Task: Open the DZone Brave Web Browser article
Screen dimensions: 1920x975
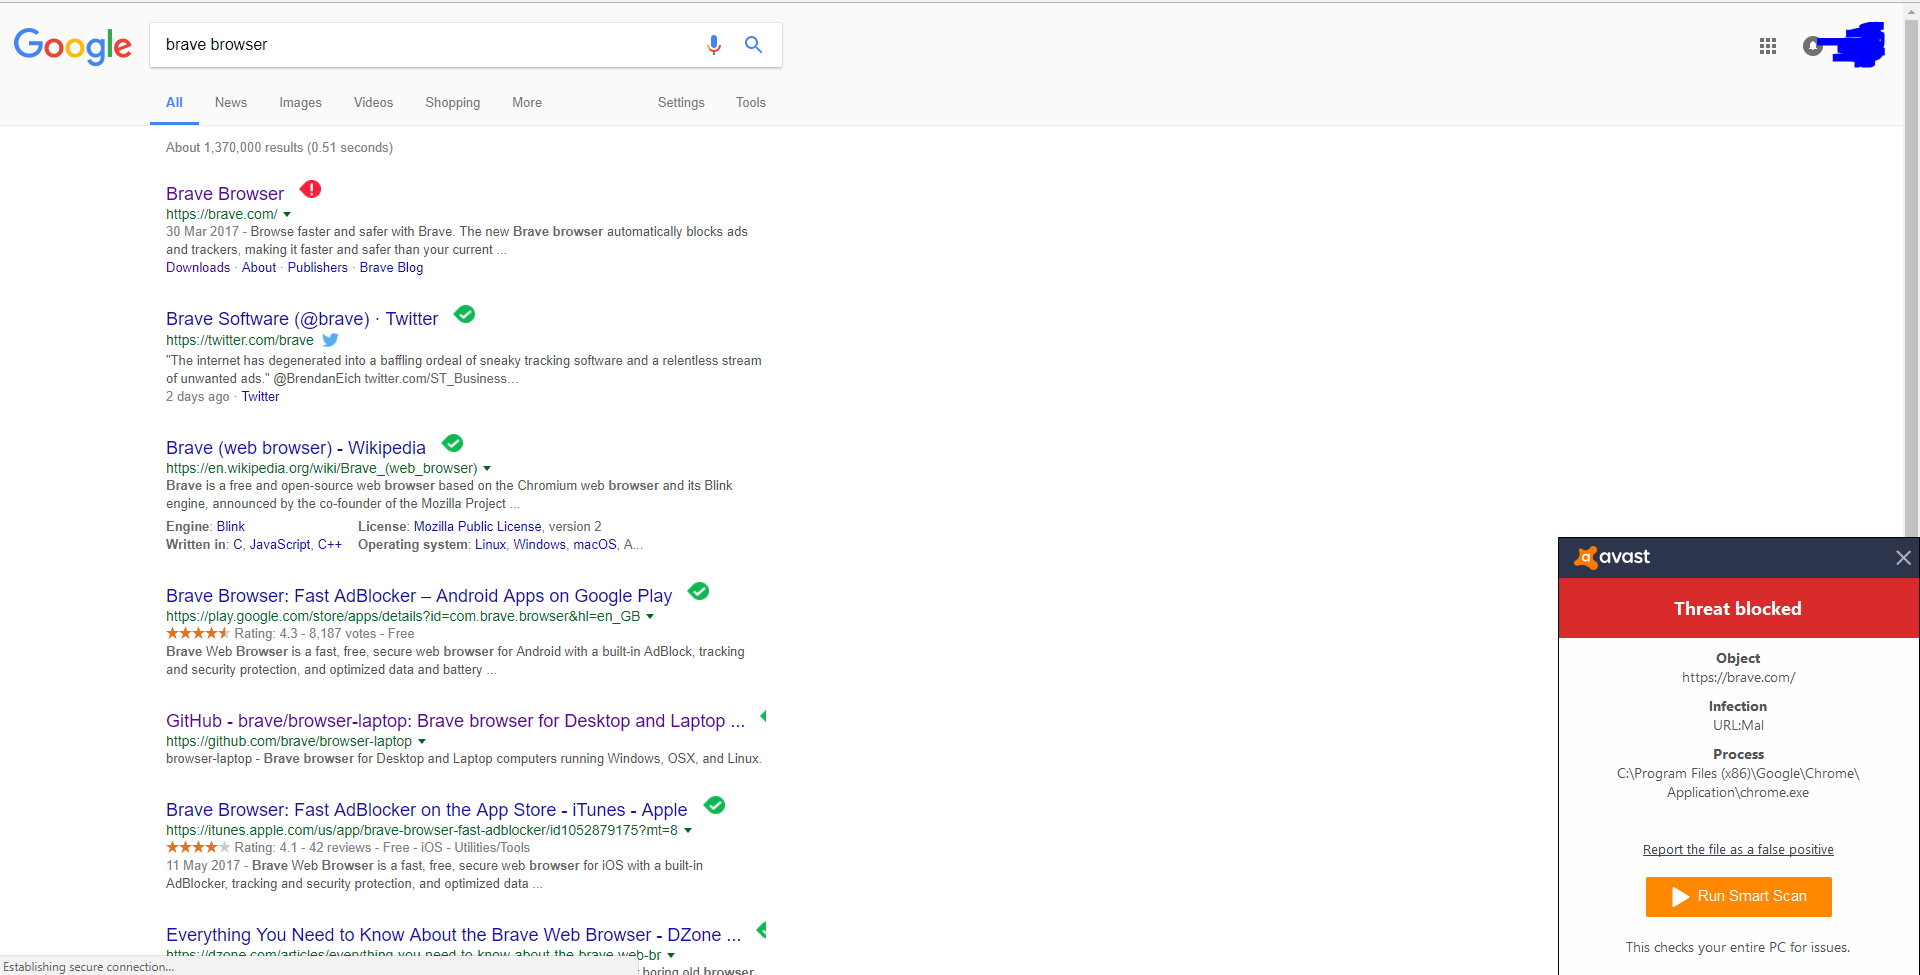Action: [x=454, y=935]
